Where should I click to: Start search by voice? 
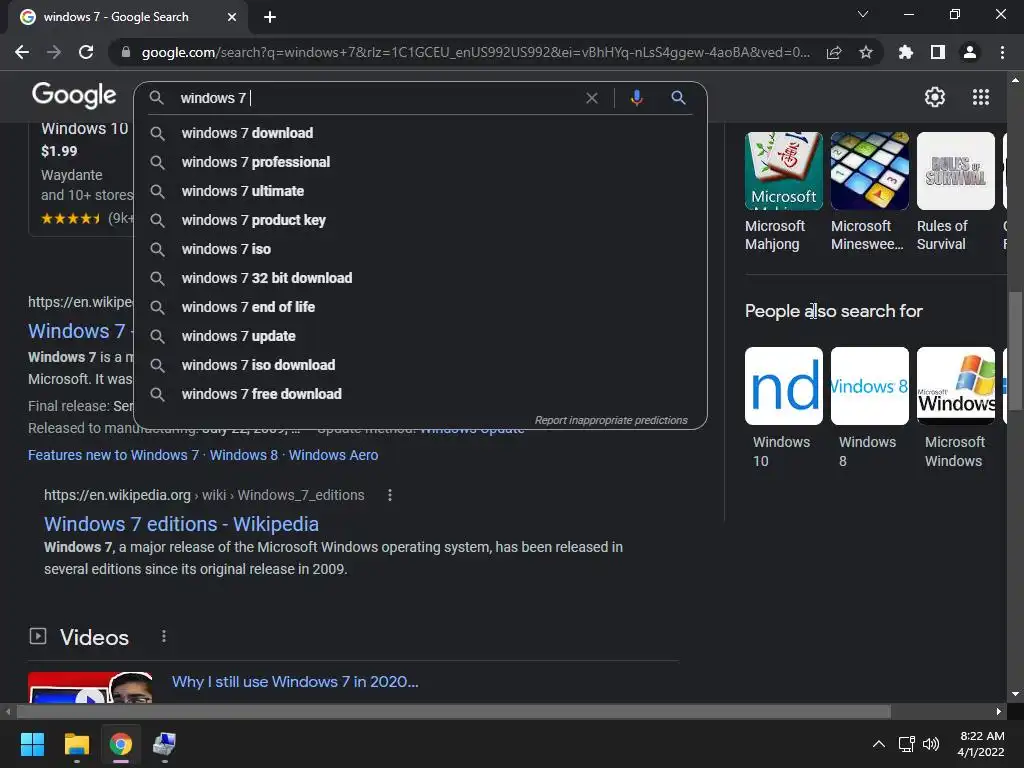click(637, 98)
